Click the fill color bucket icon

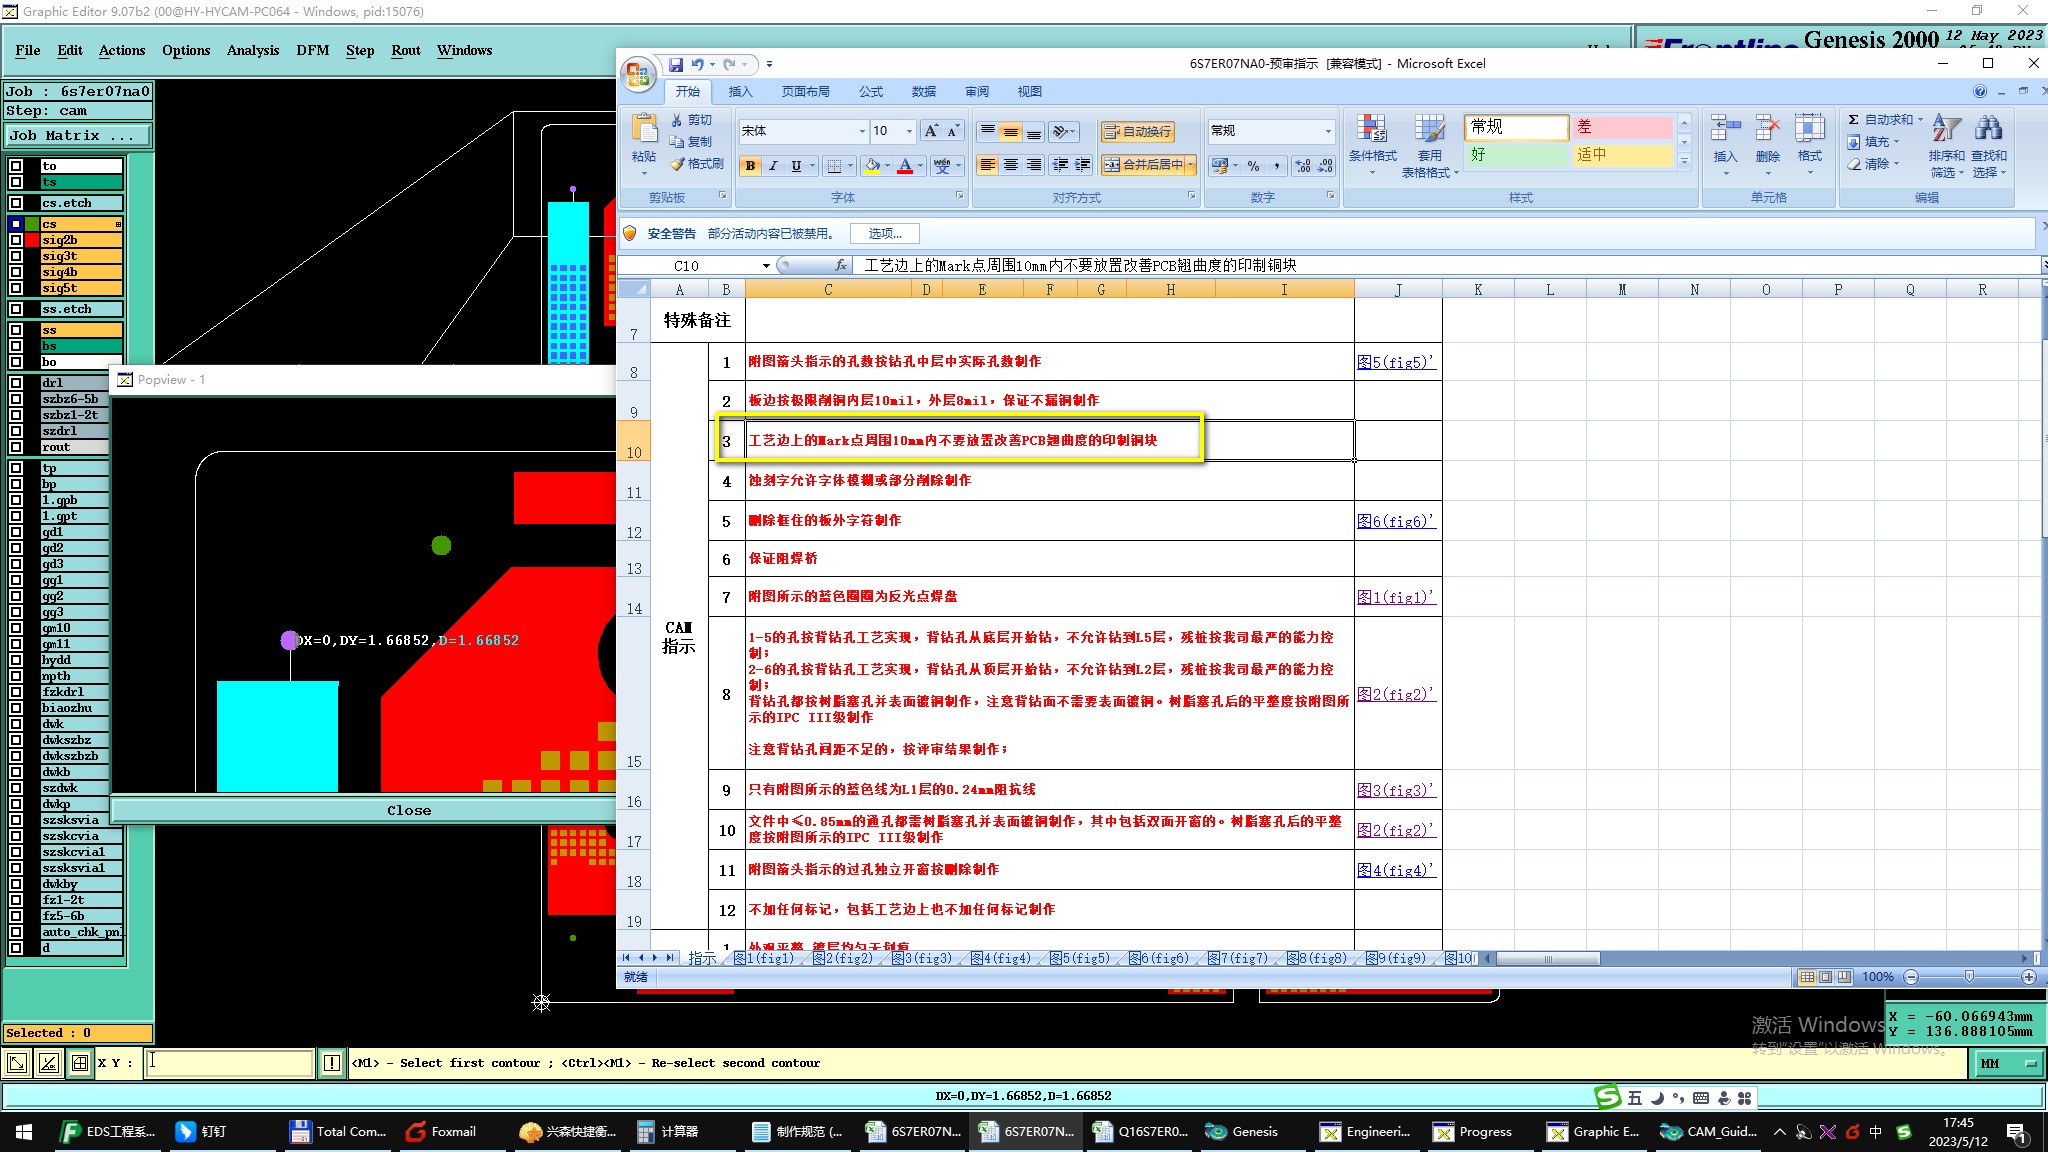pos(872,166)
